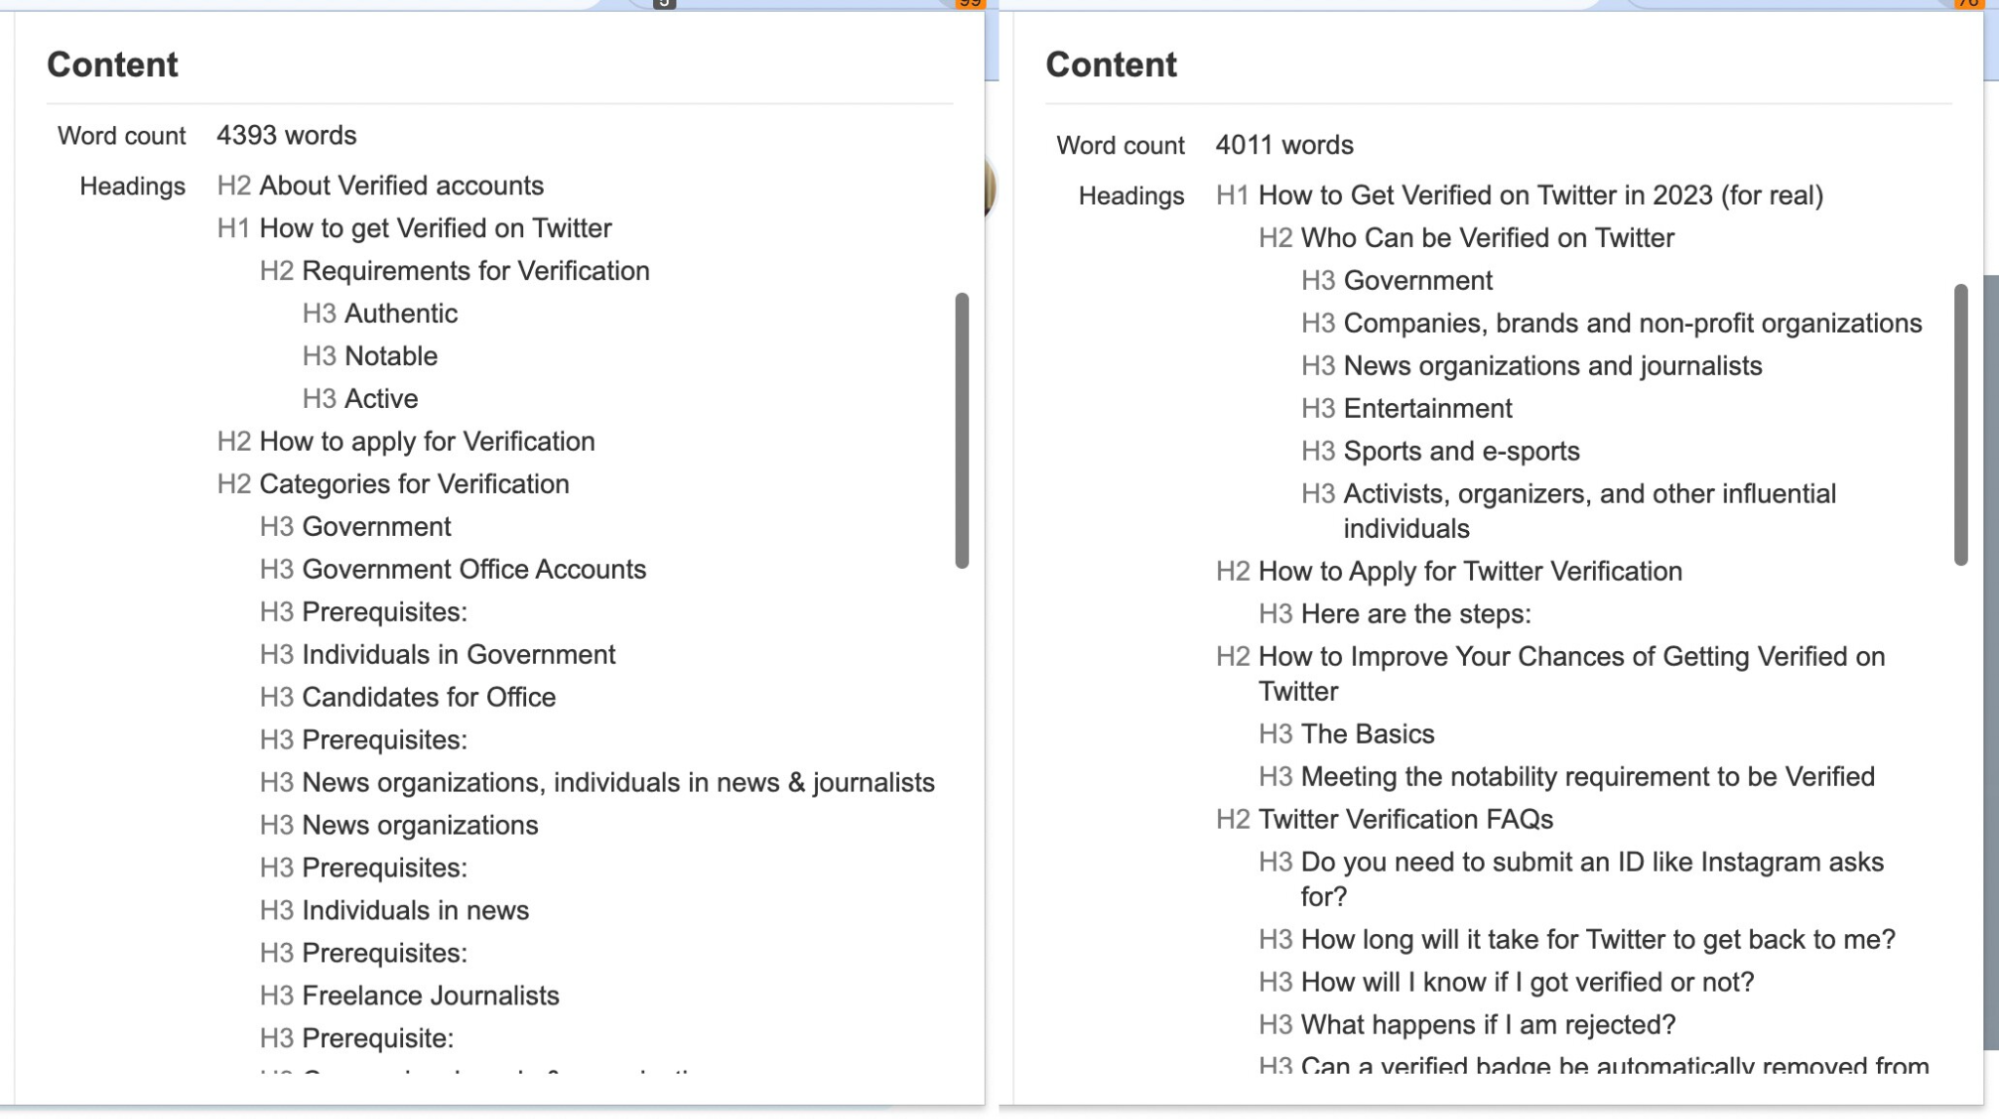Click 'Sports and e-sports' heading
Viewport: 1999px width, 1119px height.
1461,452
